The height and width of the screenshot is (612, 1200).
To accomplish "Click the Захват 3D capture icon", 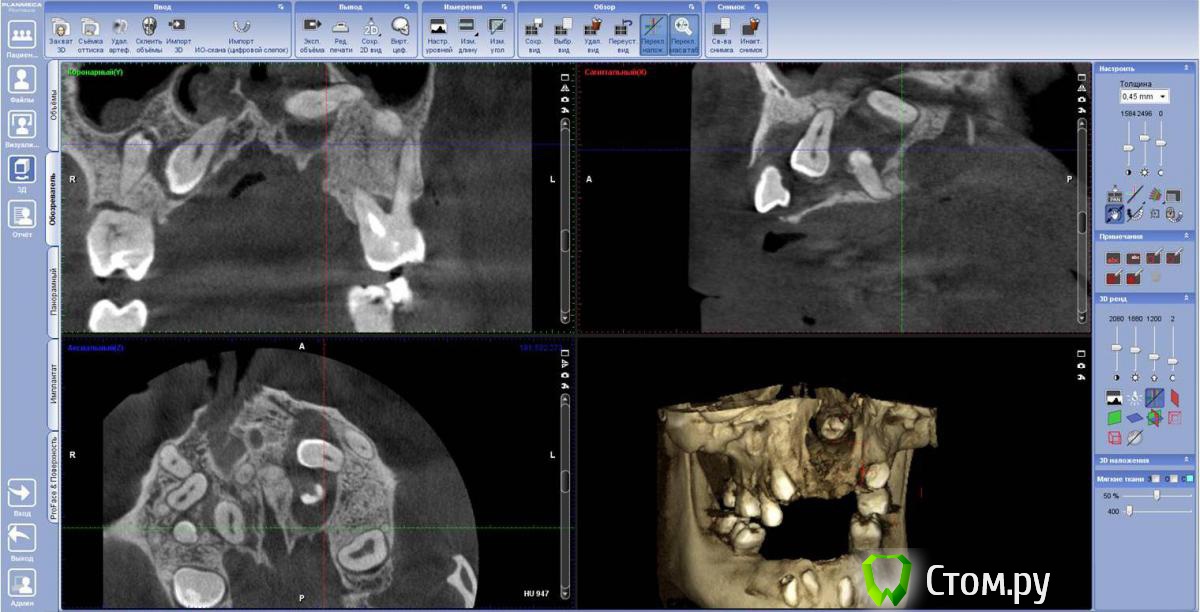I will click(x=61, y=27).
